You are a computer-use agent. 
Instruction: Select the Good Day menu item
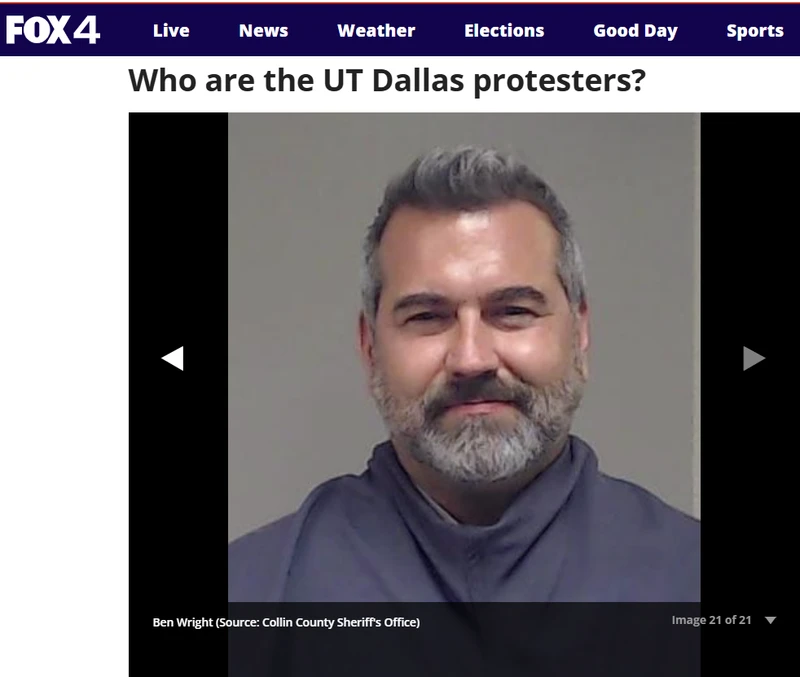pos(635,31)
